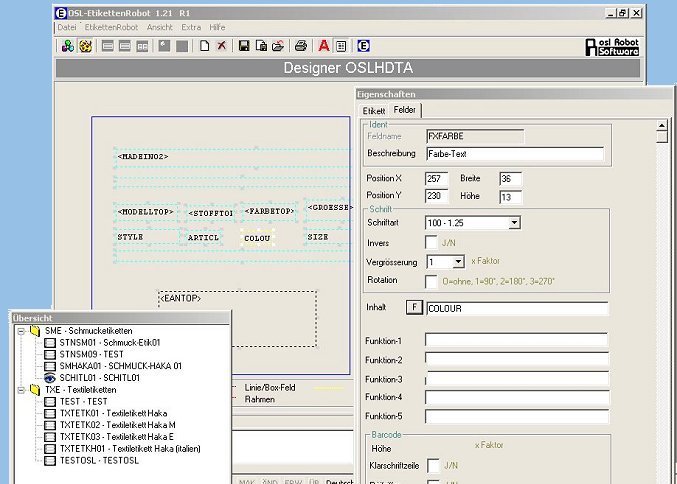This screenshot has width=677, height=484.
Task: Collapse the SME Schmucketiketten tree node
Action: [21, 331]
